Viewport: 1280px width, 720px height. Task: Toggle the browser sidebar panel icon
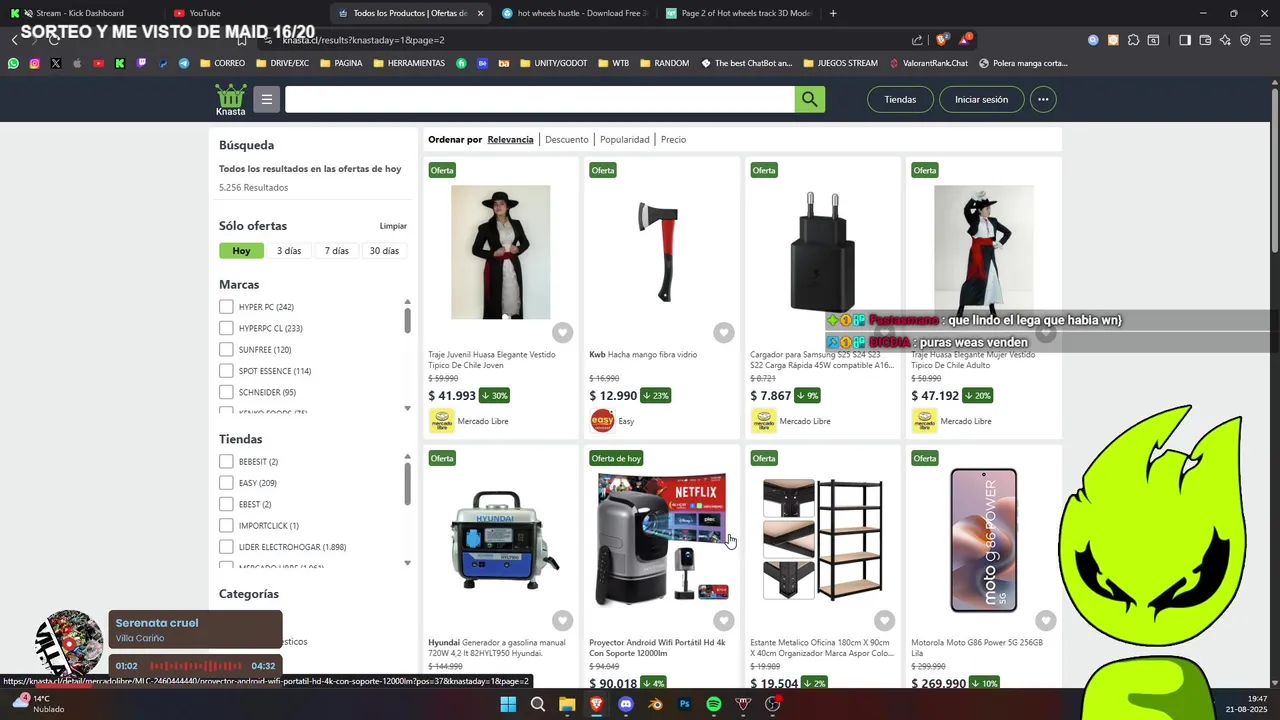click(1185, 40)
